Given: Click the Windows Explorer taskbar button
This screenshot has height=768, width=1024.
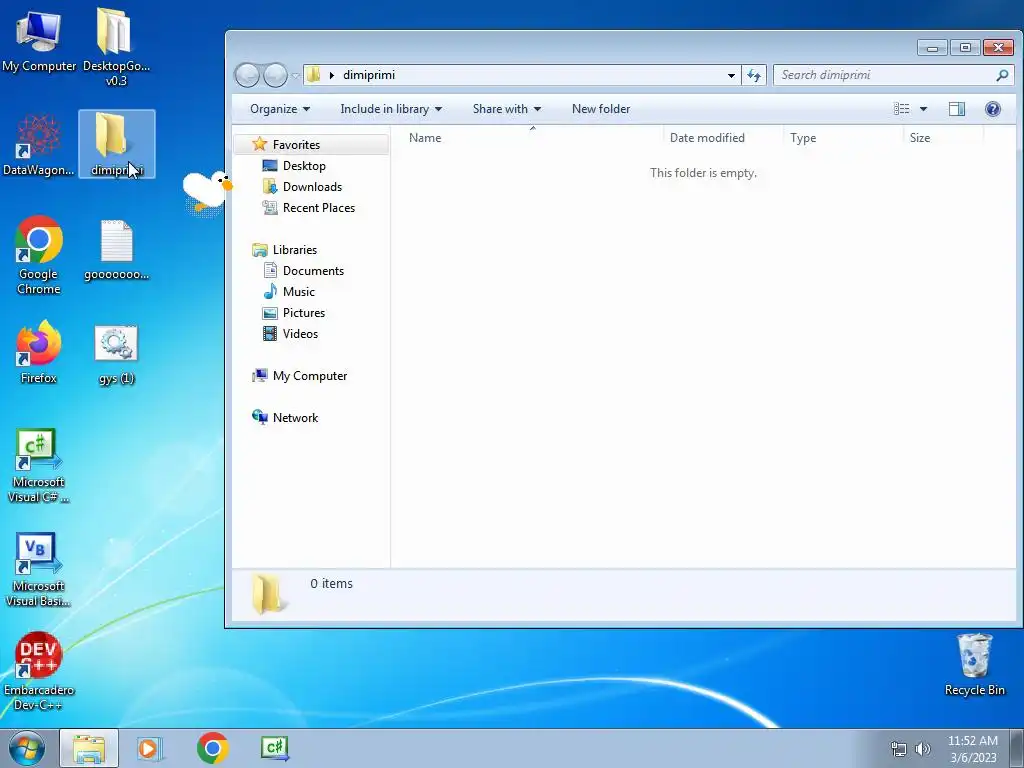Looking at the screenshot, I should (89, 748).
